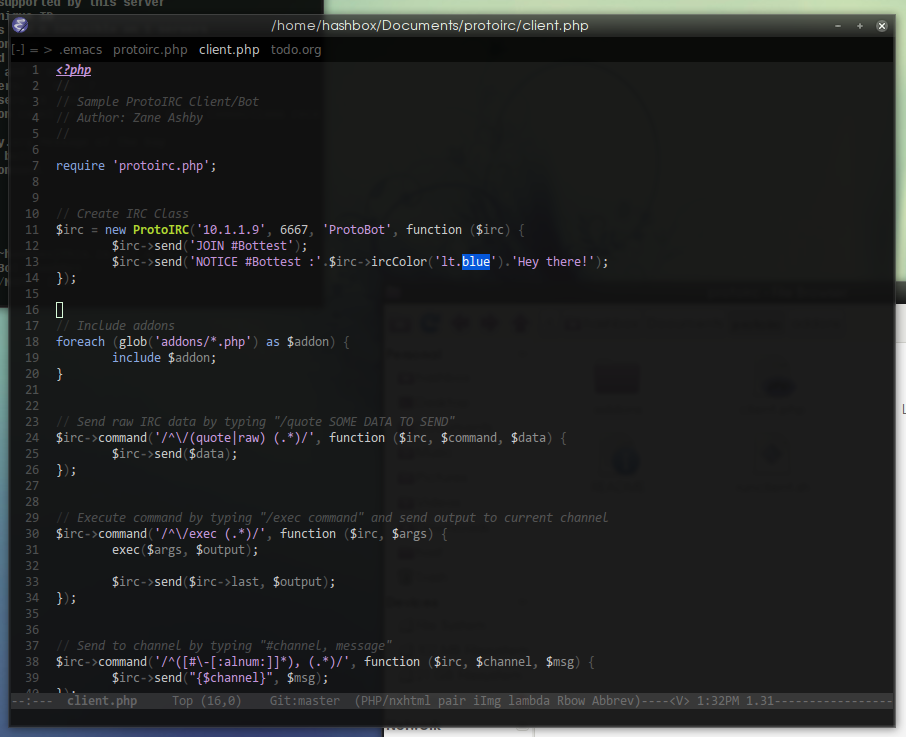Click the 'JOIN #Bottest' string
The width and height of the screenshot is (906, 737).
click(x=242, y=246)
